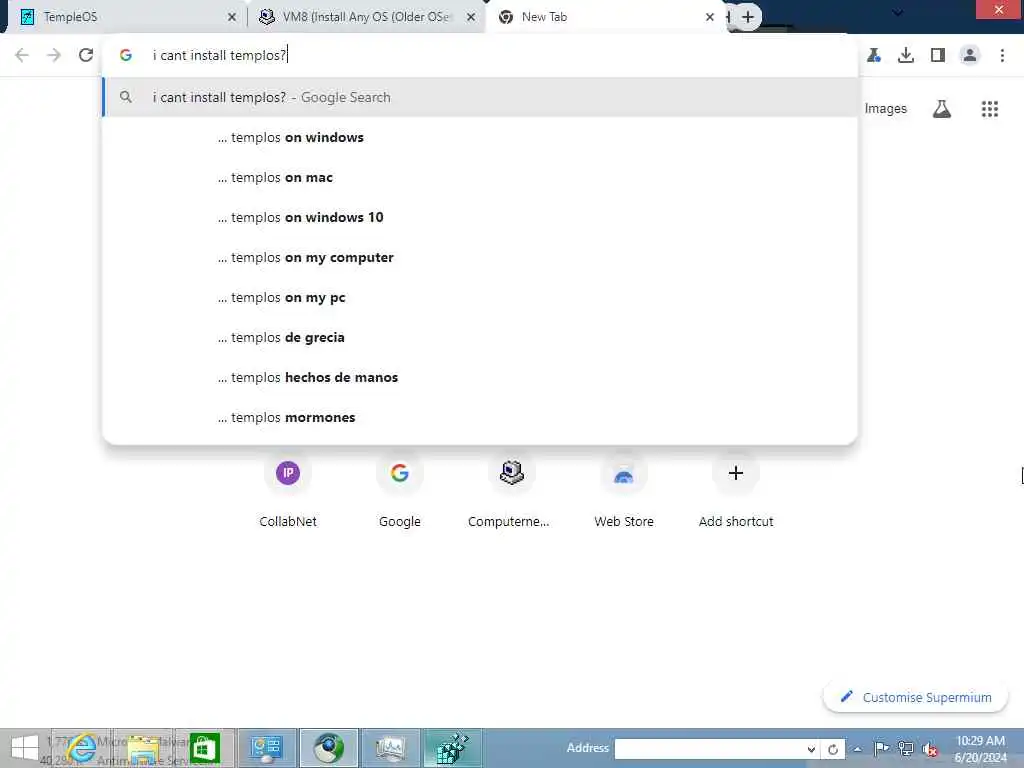Open the network tray icon
This screenshot has width=1024, height=768.
(x=906, y=748)
